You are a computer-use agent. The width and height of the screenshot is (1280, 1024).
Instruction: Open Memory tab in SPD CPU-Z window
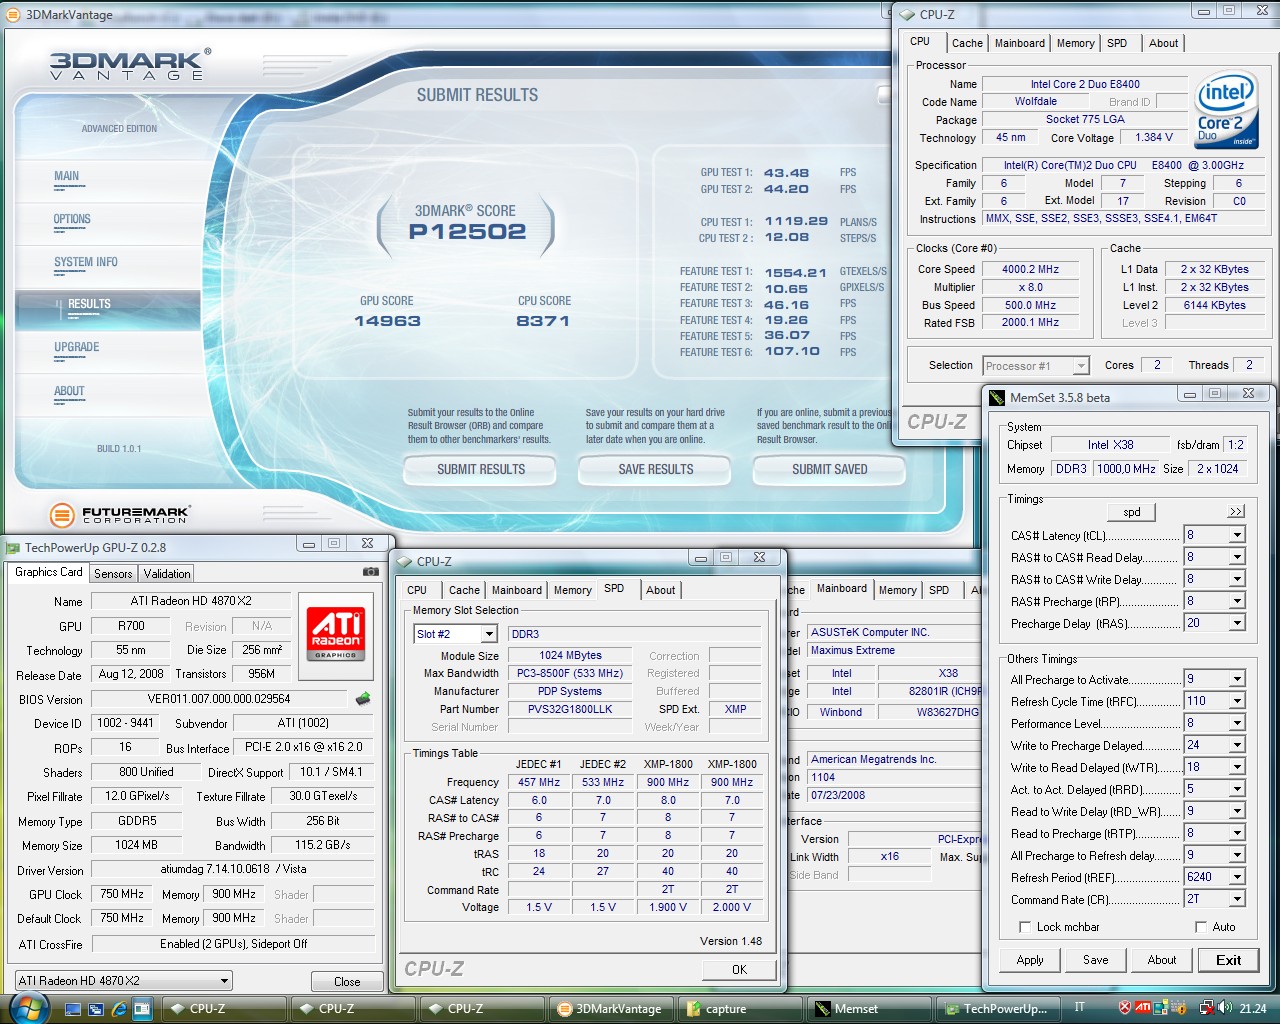572,590
